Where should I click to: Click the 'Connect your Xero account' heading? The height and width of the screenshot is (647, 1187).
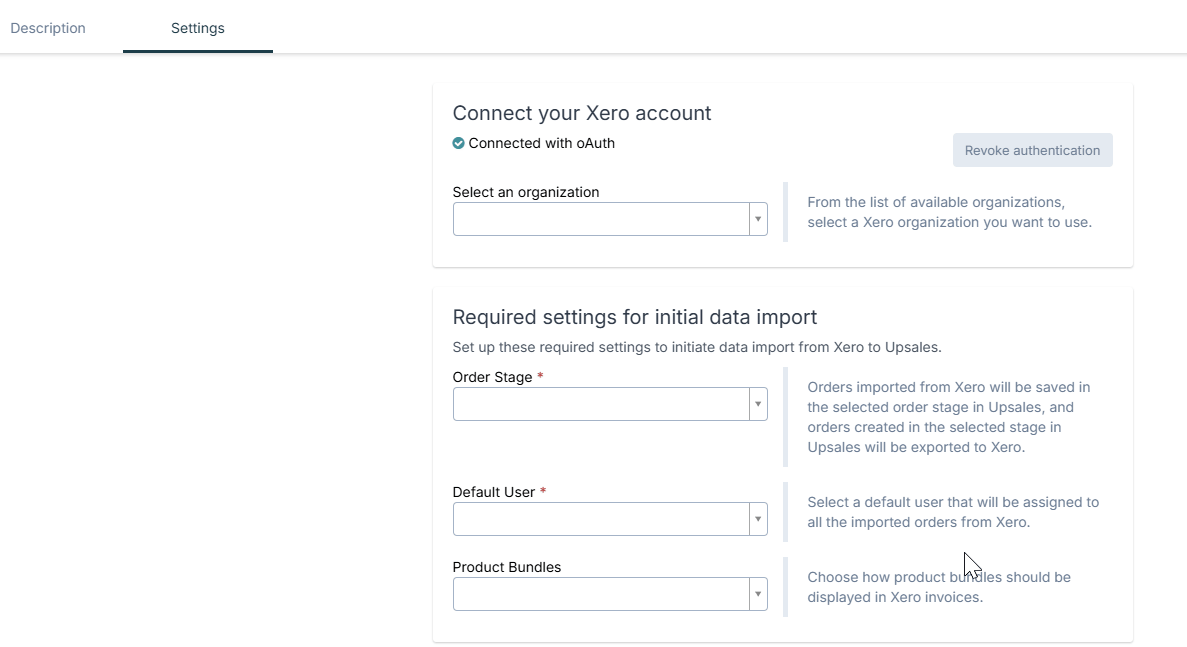(x=581, y=113)
